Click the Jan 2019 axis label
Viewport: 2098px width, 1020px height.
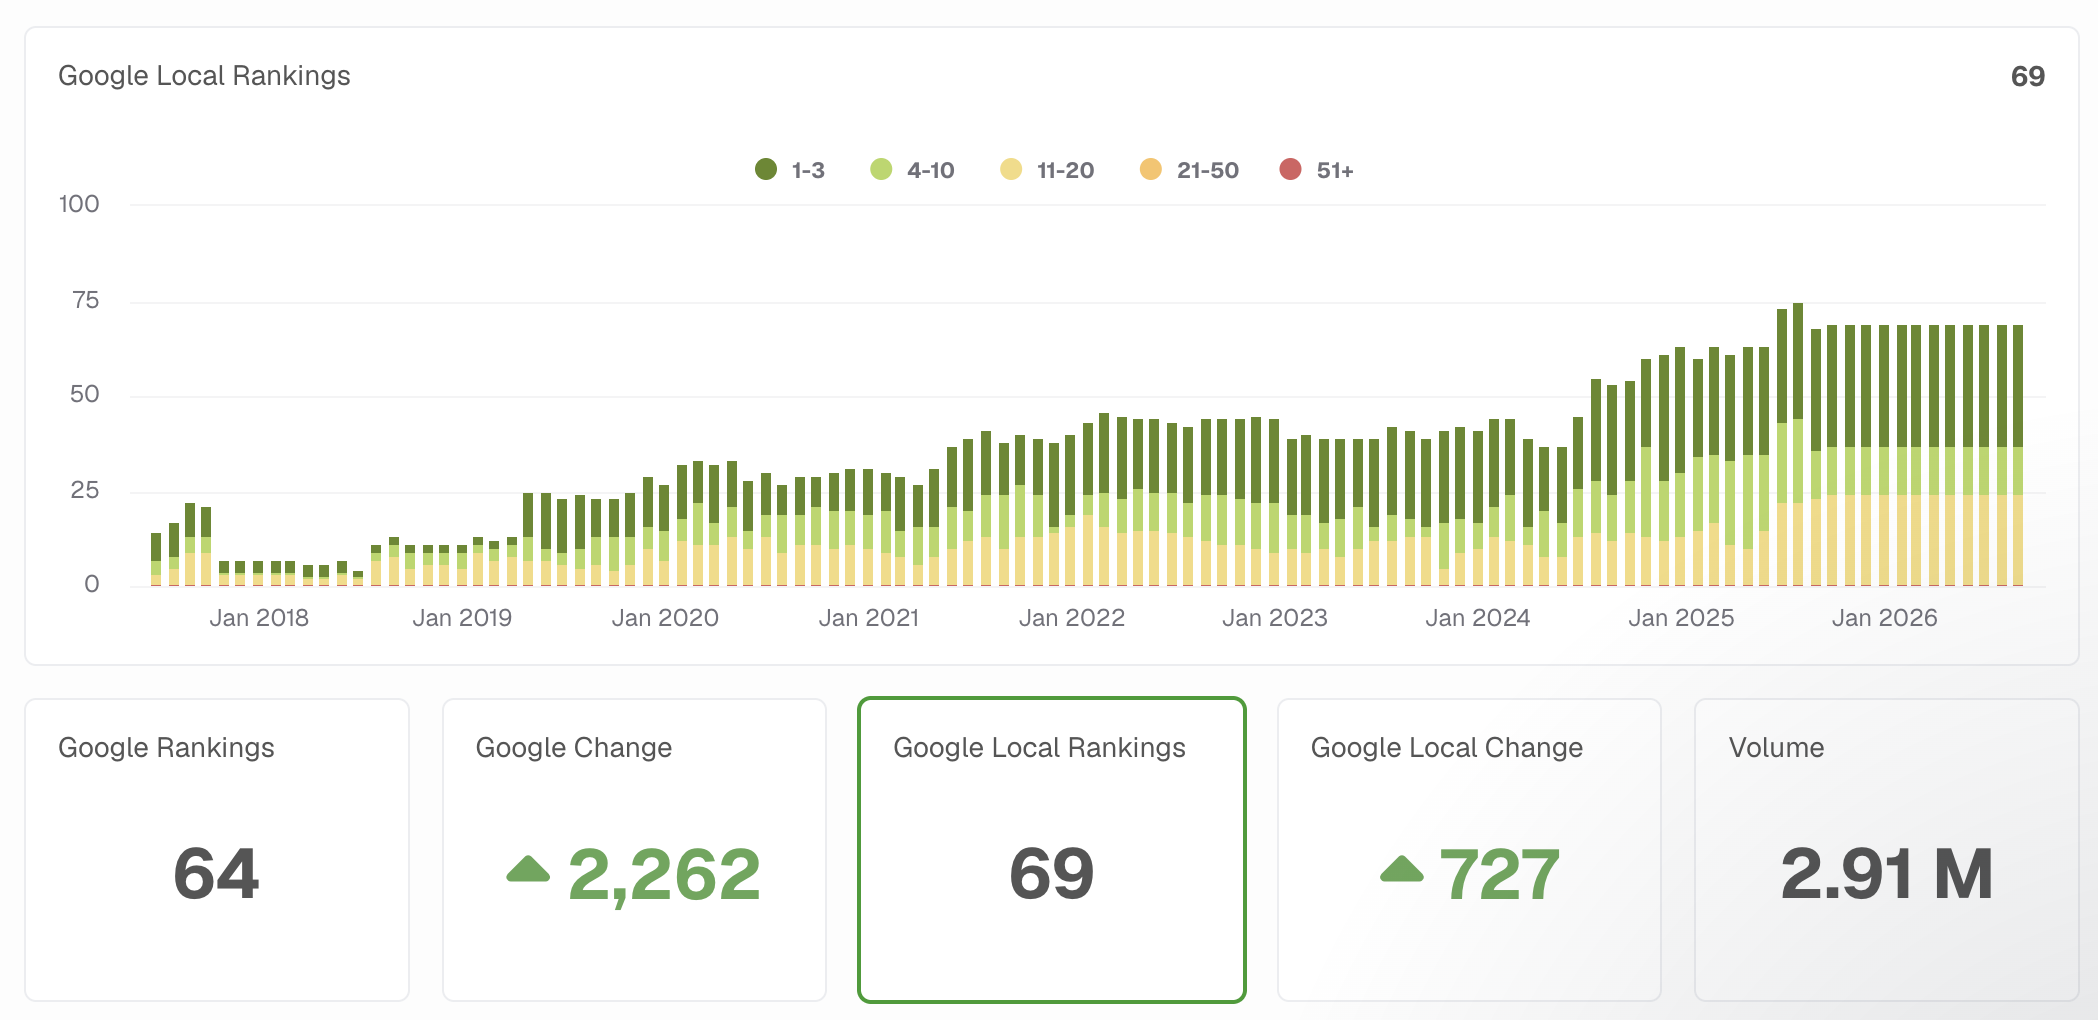462,618
